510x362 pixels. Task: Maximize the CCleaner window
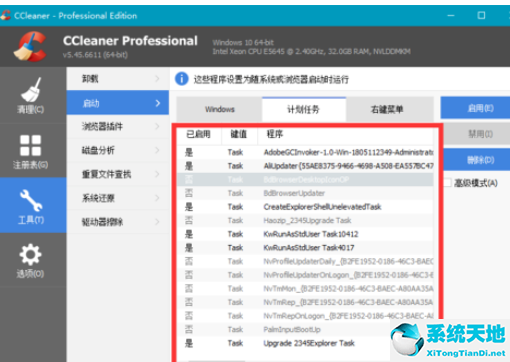point(481,15)
